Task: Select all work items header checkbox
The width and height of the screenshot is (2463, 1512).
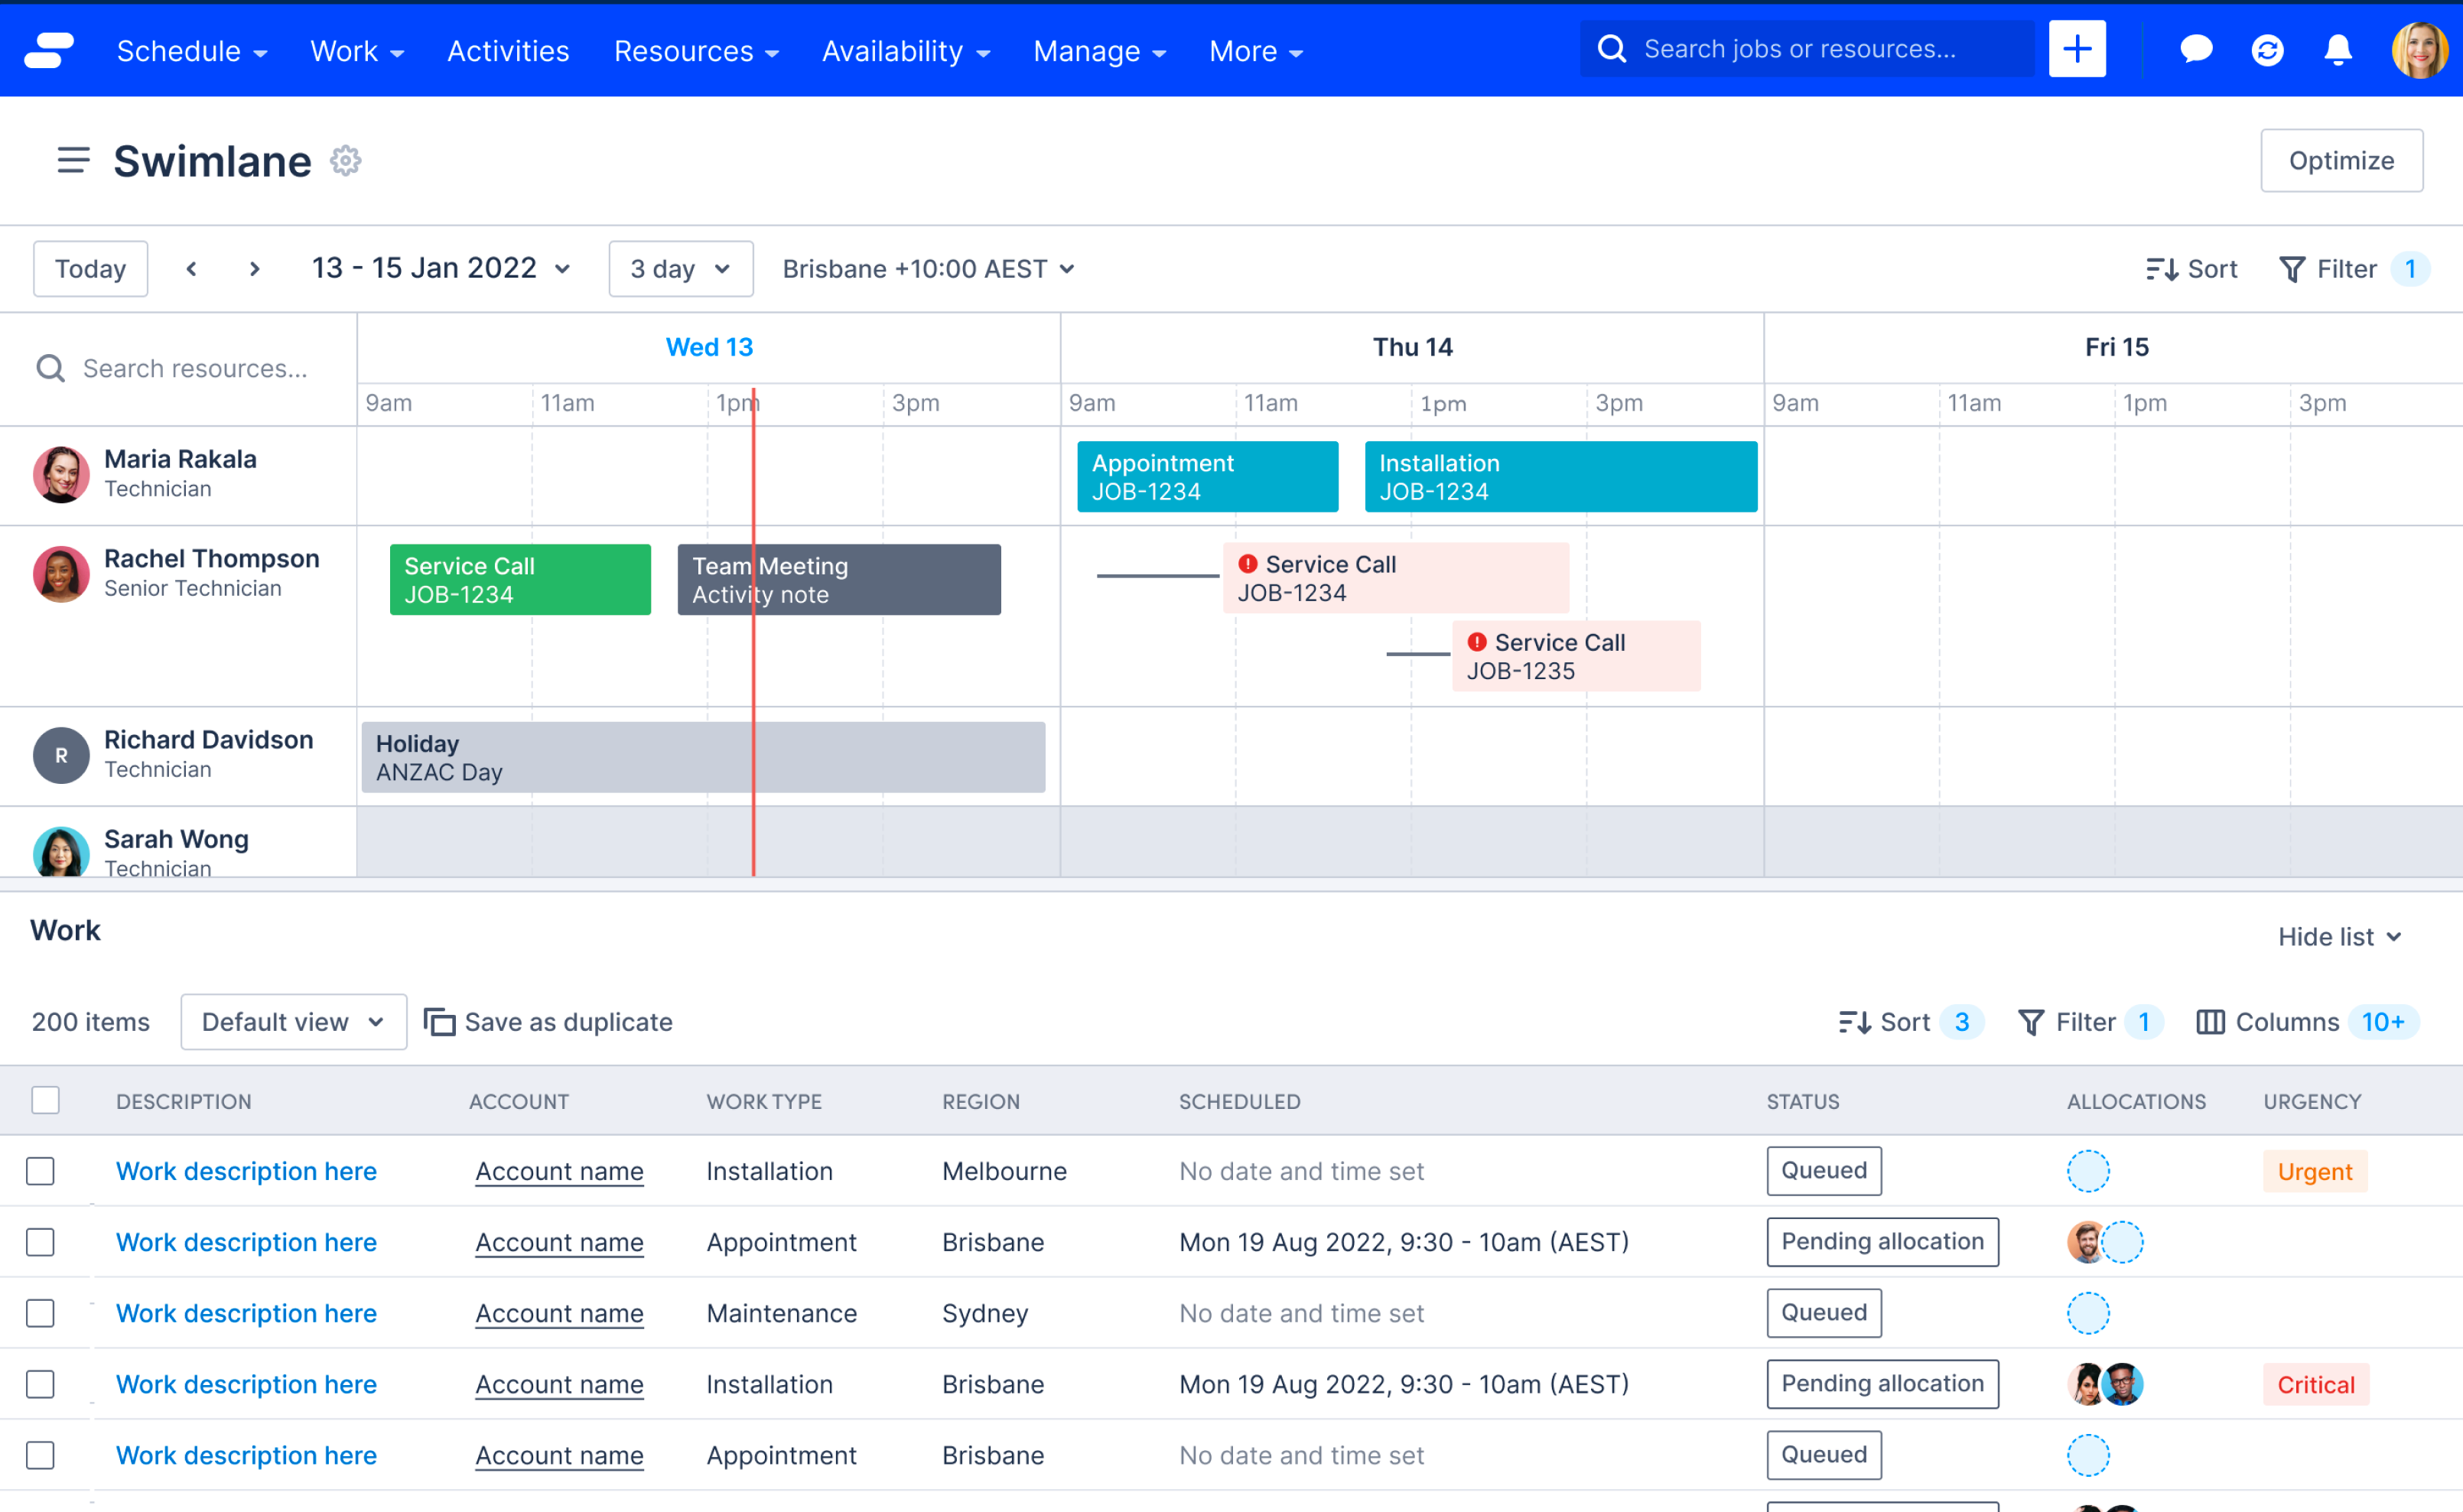Action: click(x=45, y=1100)
